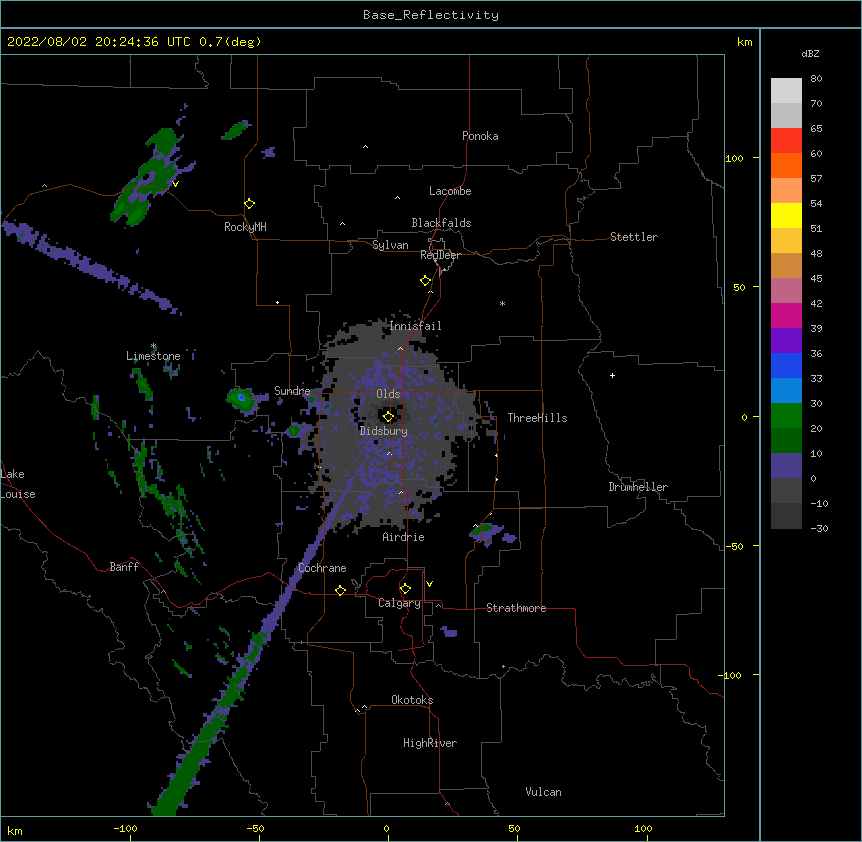
Task: Click the Vulcan city label
Action: pos(543,792)
